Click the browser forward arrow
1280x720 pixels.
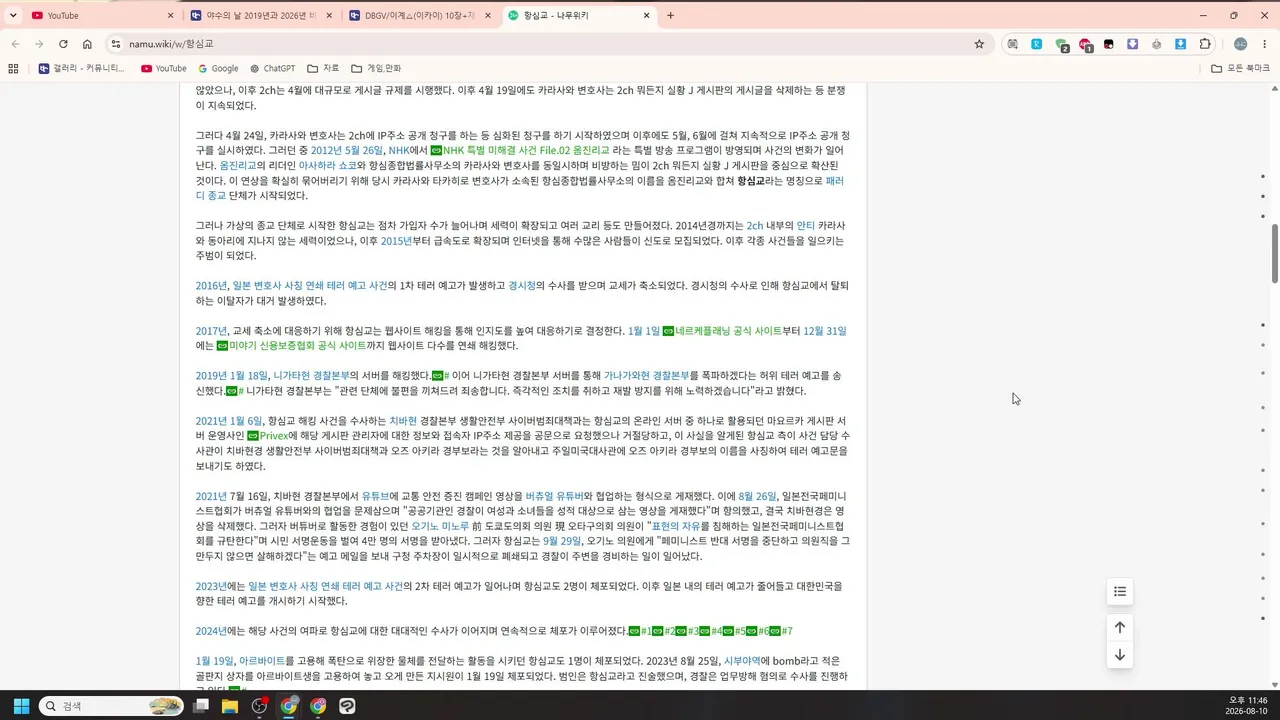point(39,44)
